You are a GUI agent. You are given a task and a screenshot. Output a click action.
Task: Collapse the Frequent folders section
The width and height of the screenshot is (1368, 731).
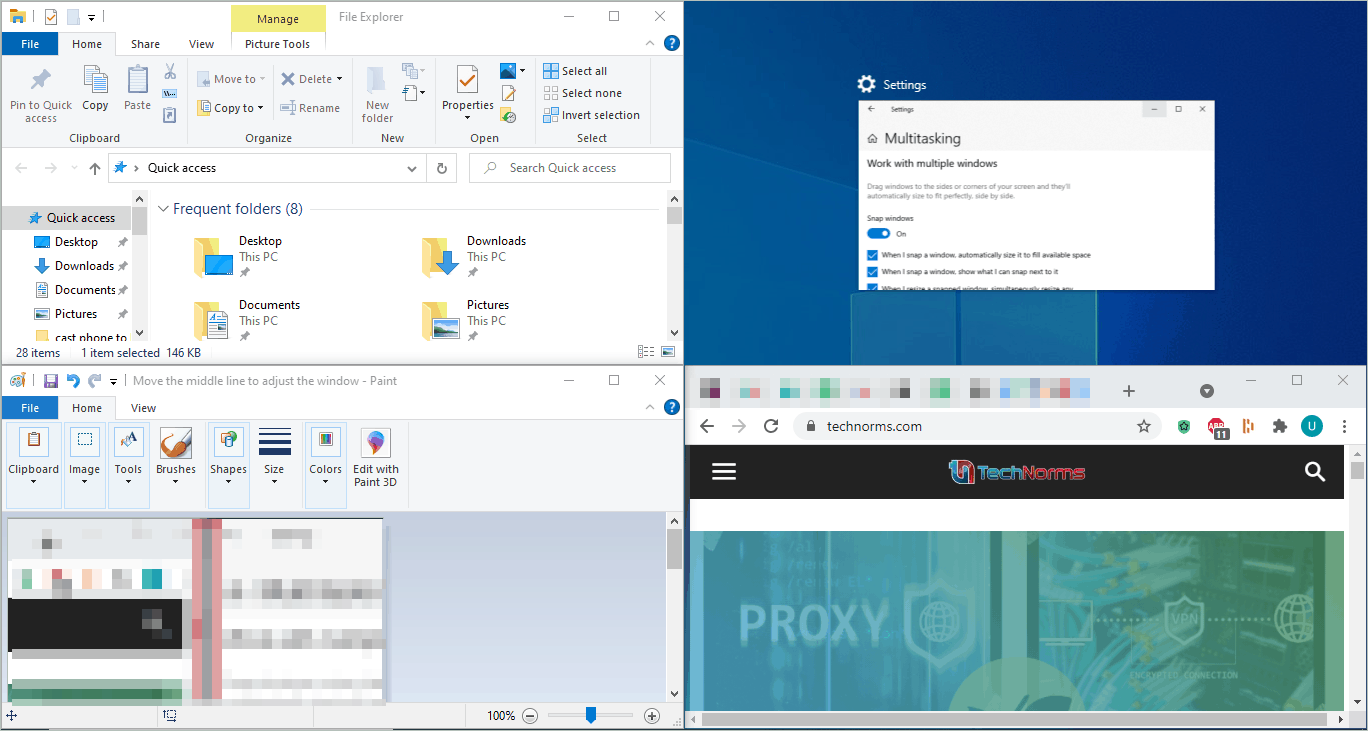(163, 209)
